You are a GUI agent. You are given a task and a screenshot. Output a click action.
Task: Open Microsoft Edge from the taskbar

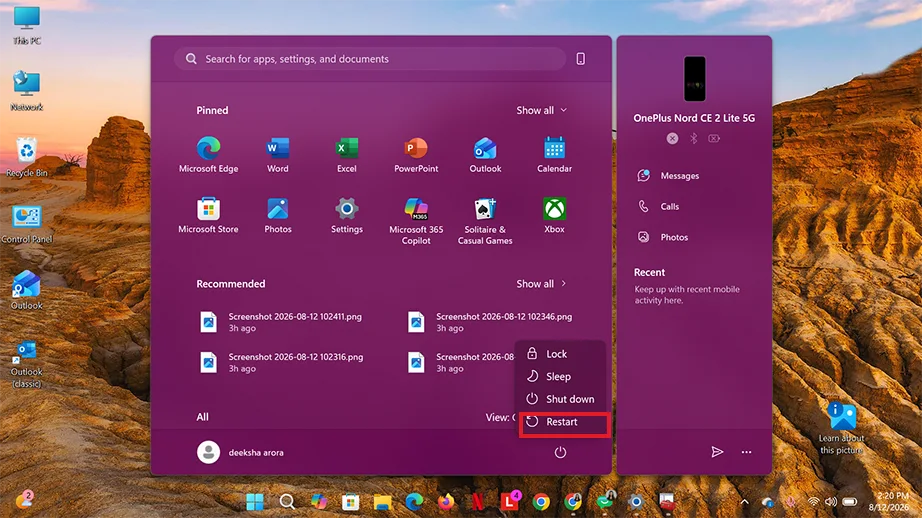click(414, 502)
